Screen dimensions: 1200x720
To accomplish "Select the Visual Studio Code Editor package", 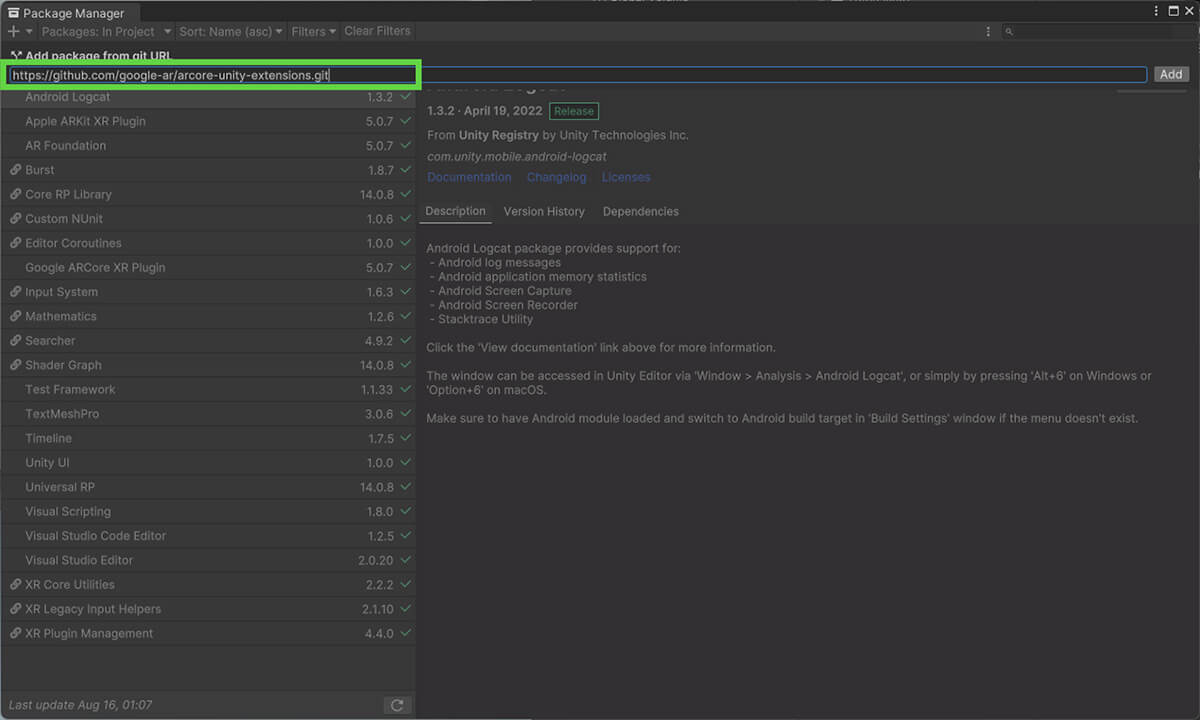I will pos(208,535).
